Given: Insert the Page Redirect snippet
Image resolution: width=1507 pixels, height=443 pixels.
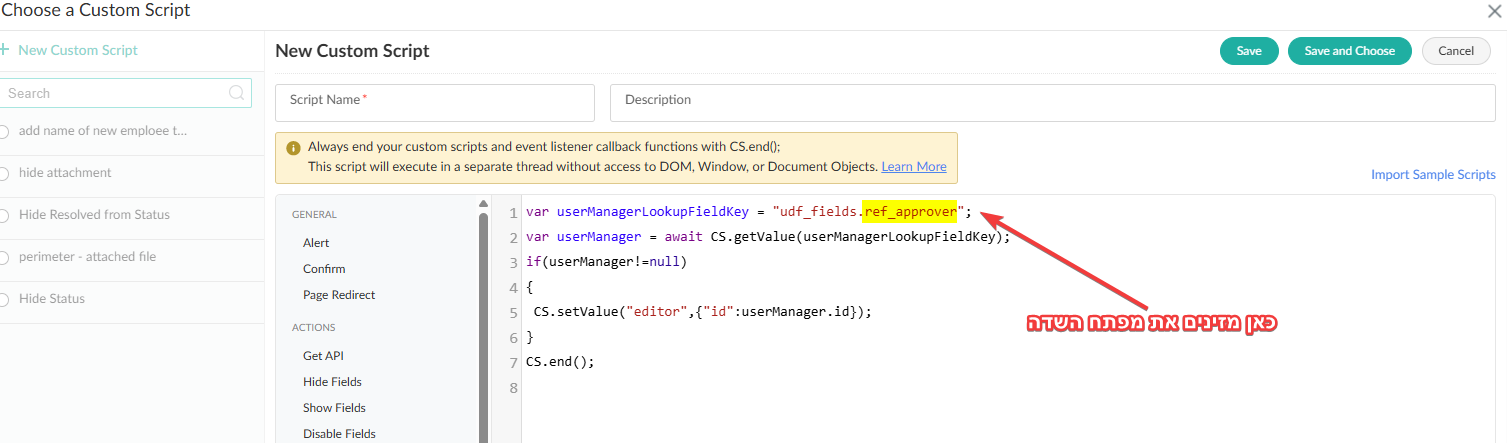Looking at the screenshot, I should click(x=339, y=295).
